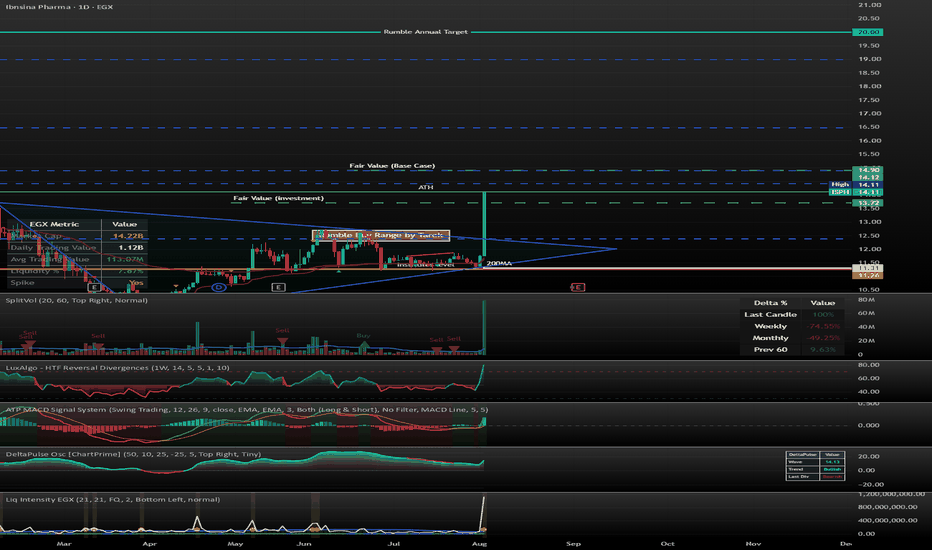Image resolution: width=932 pixels, height=550 pixels.
Task: Click the red 'E' earnings marker near September
Action: pos(578,287)
